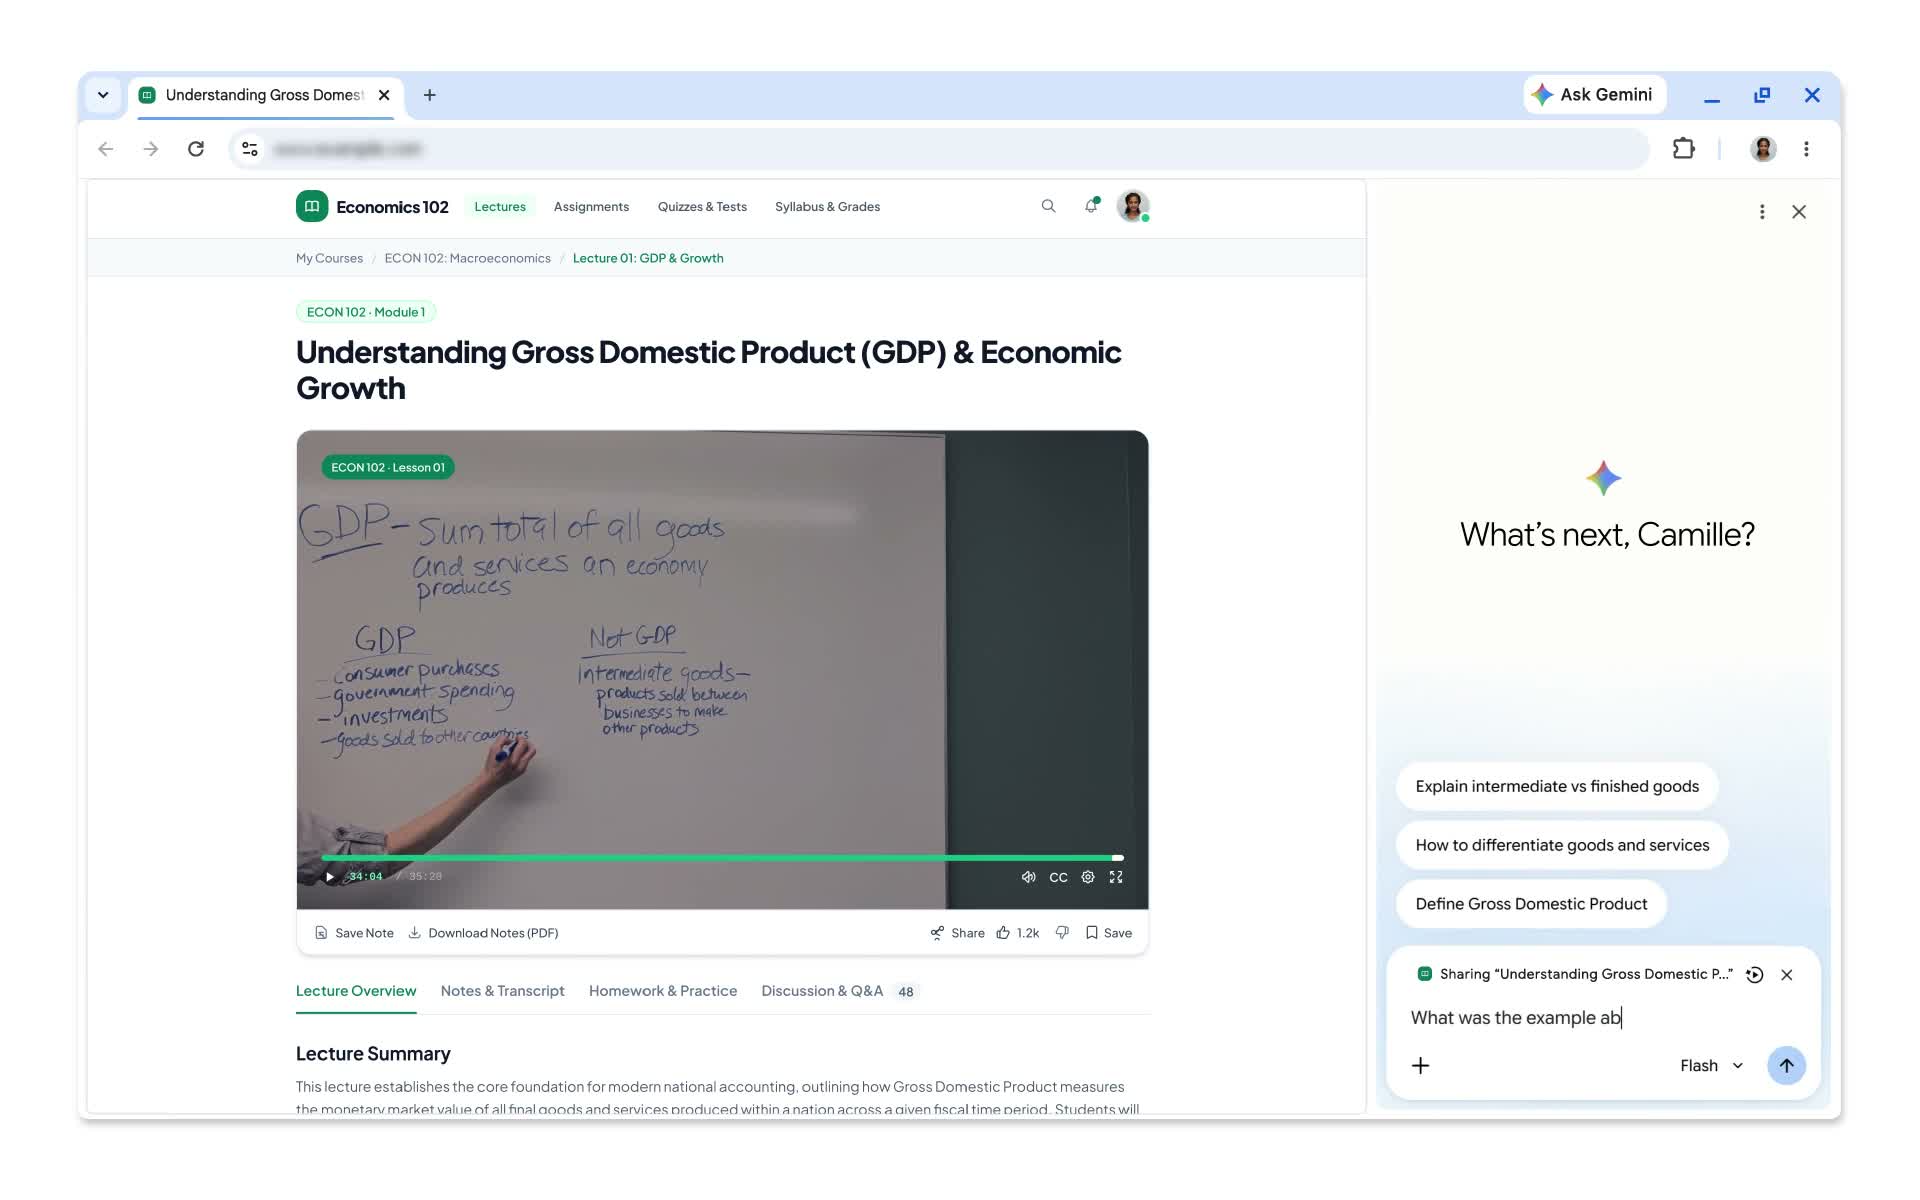Open video settings gear
Image resolution: width=1920 pixels, height=1200 pixels.
coord(1088,877)
